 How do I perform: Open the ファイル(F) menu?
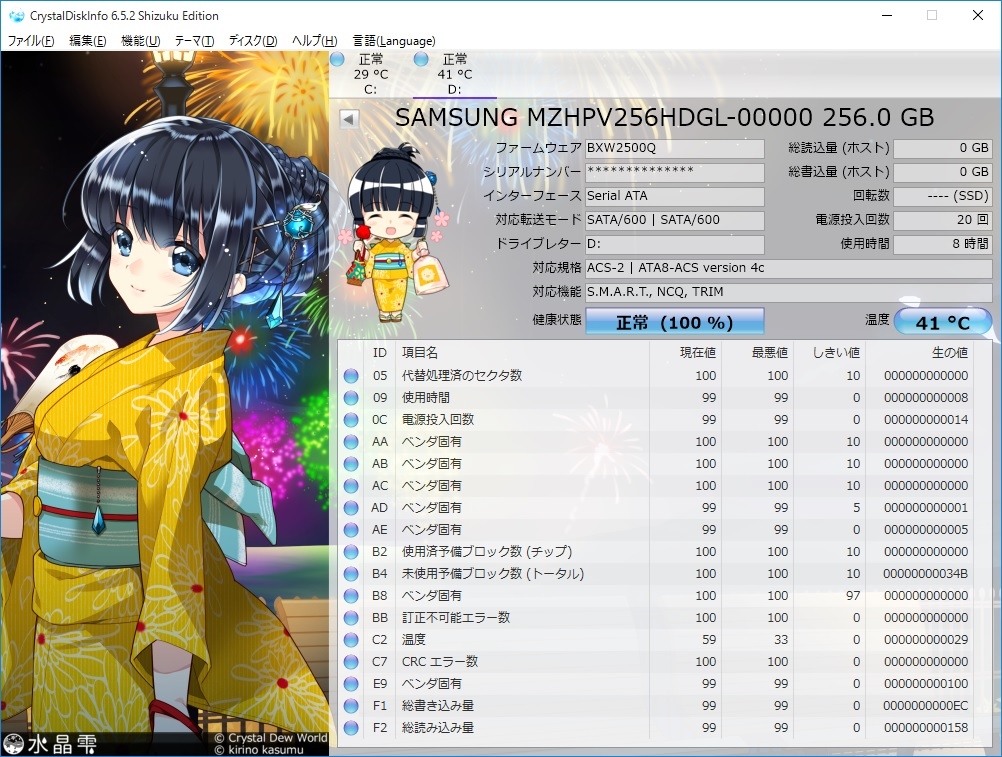click(31, 41)
